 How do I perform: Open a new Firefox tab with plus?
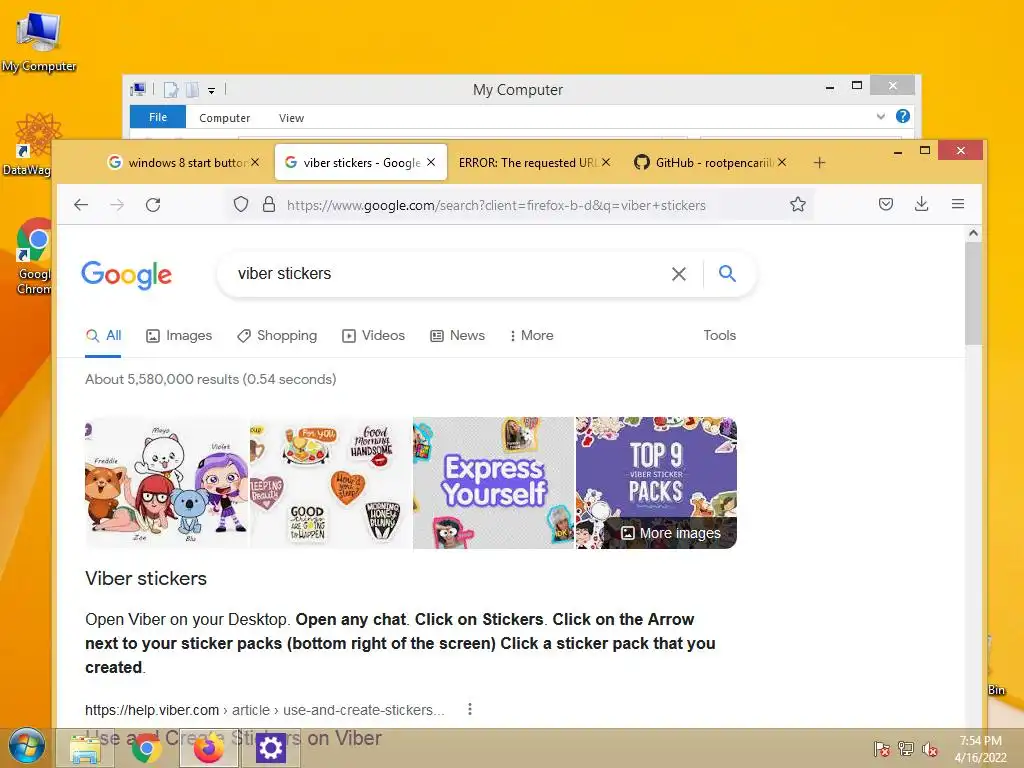coord(820,163)
